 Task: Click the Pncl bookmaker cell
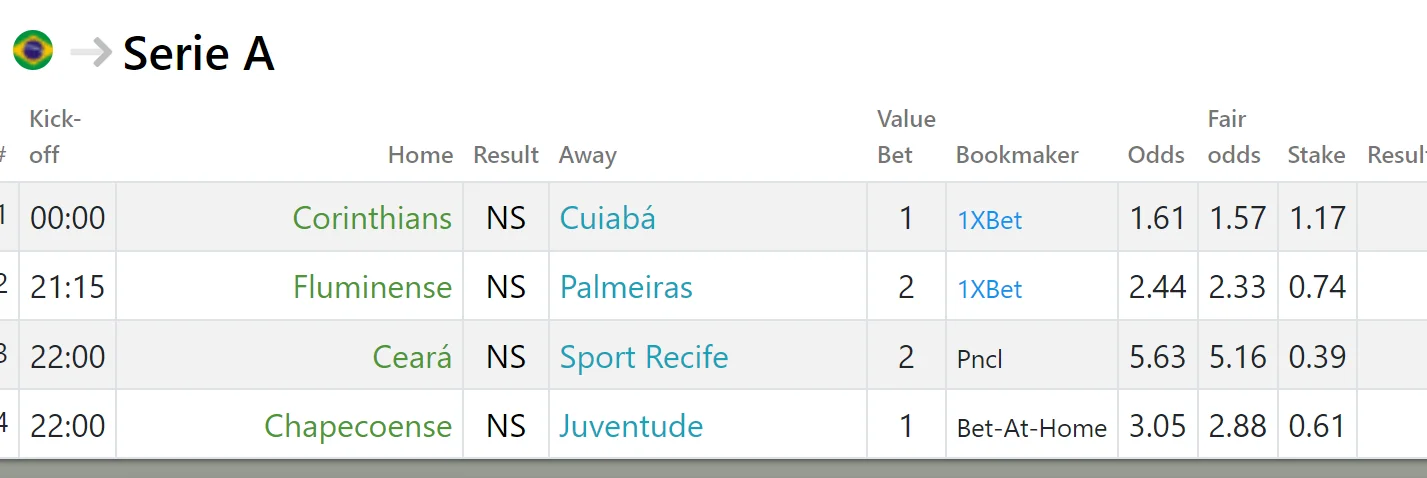980,359
